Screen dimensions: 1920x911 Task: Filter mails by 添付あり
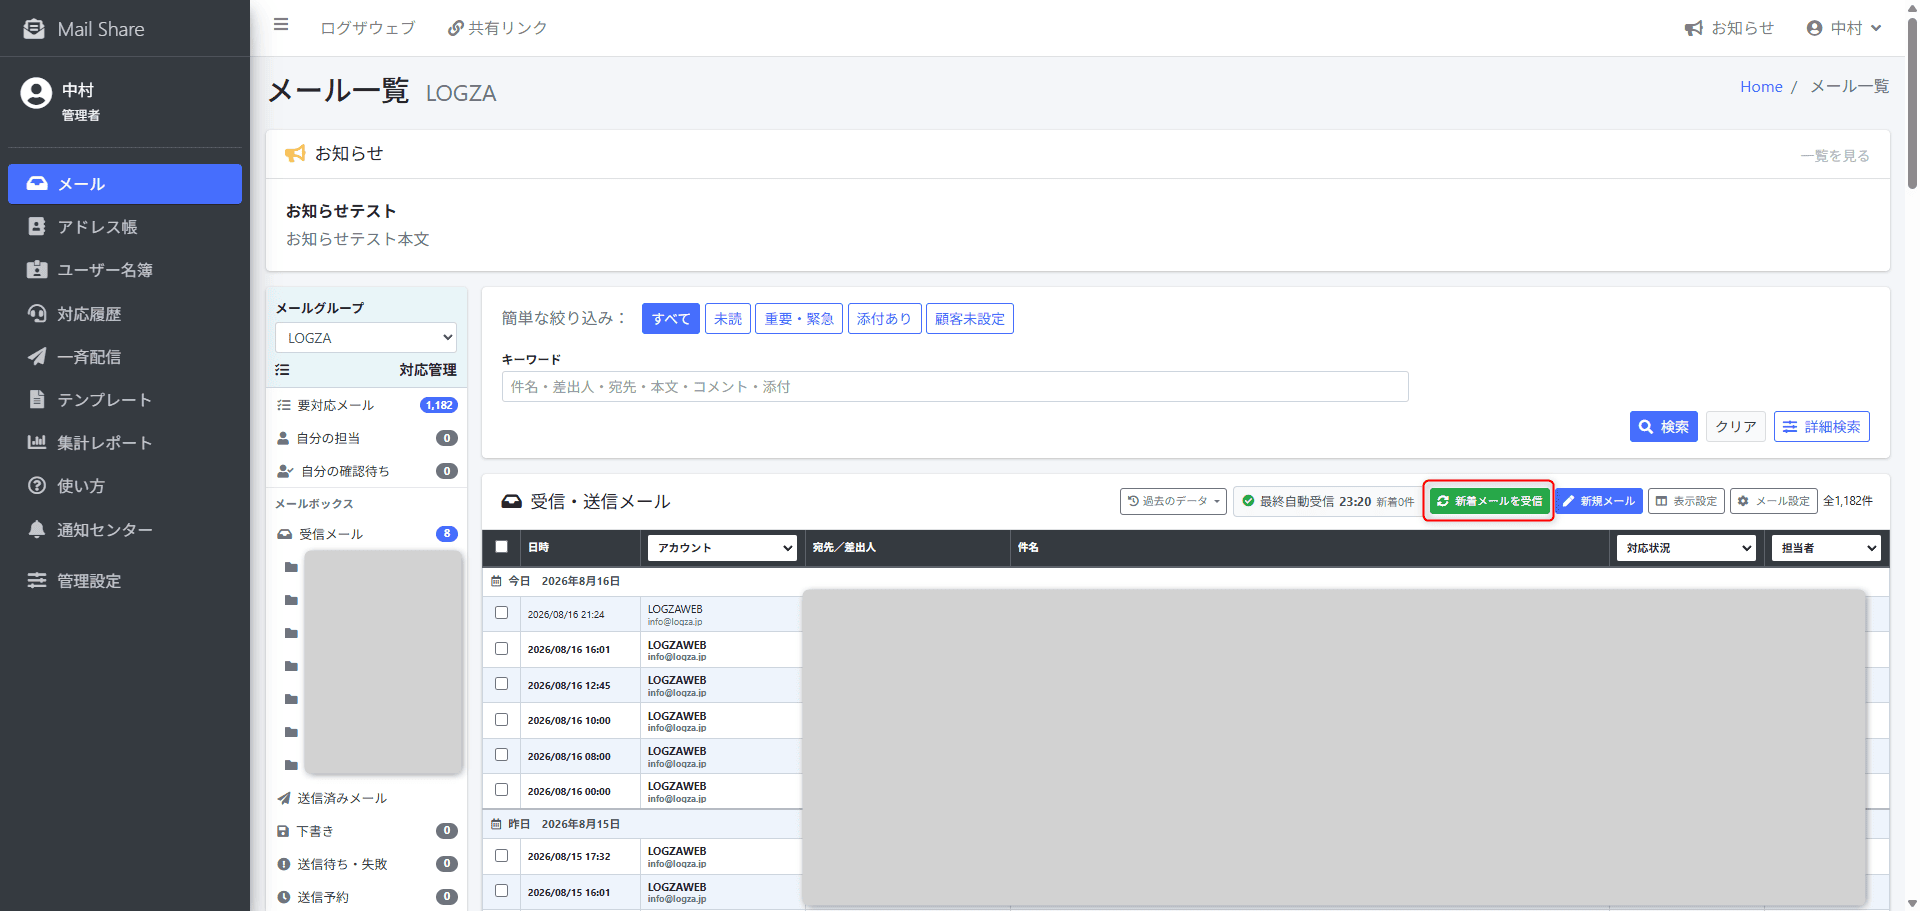(x=884, y=319)
